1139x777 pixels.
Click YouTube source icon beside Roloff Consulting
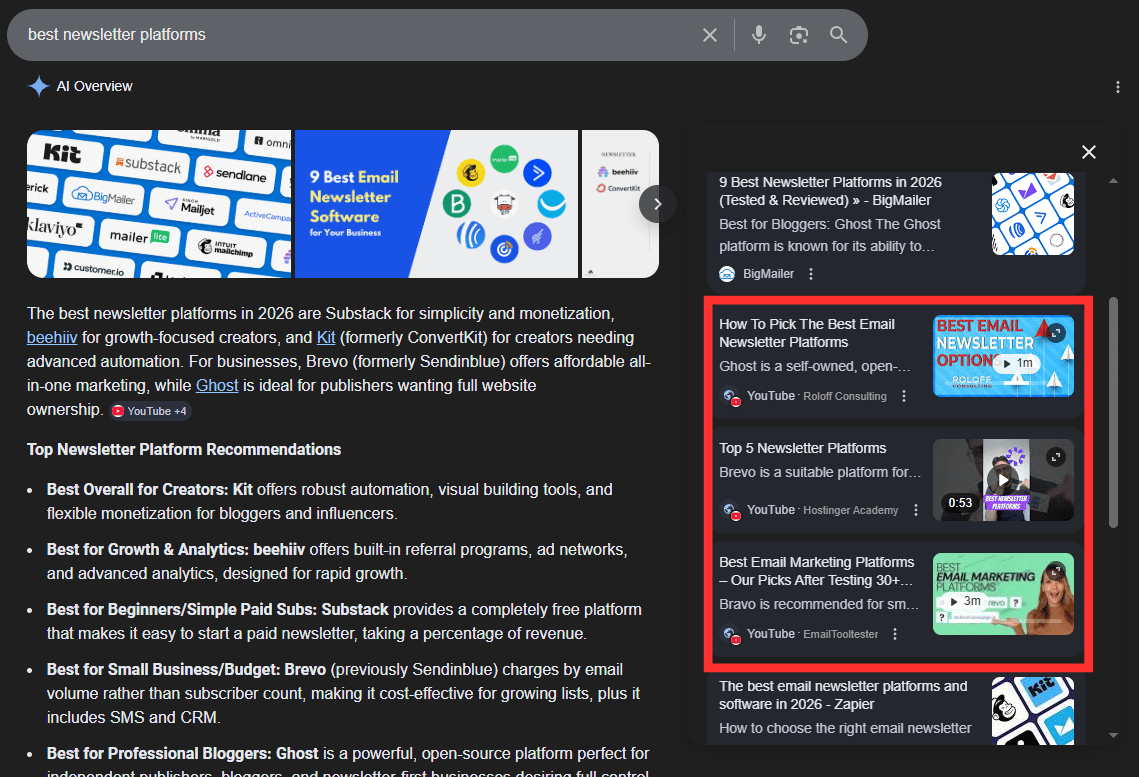[730, 396]
